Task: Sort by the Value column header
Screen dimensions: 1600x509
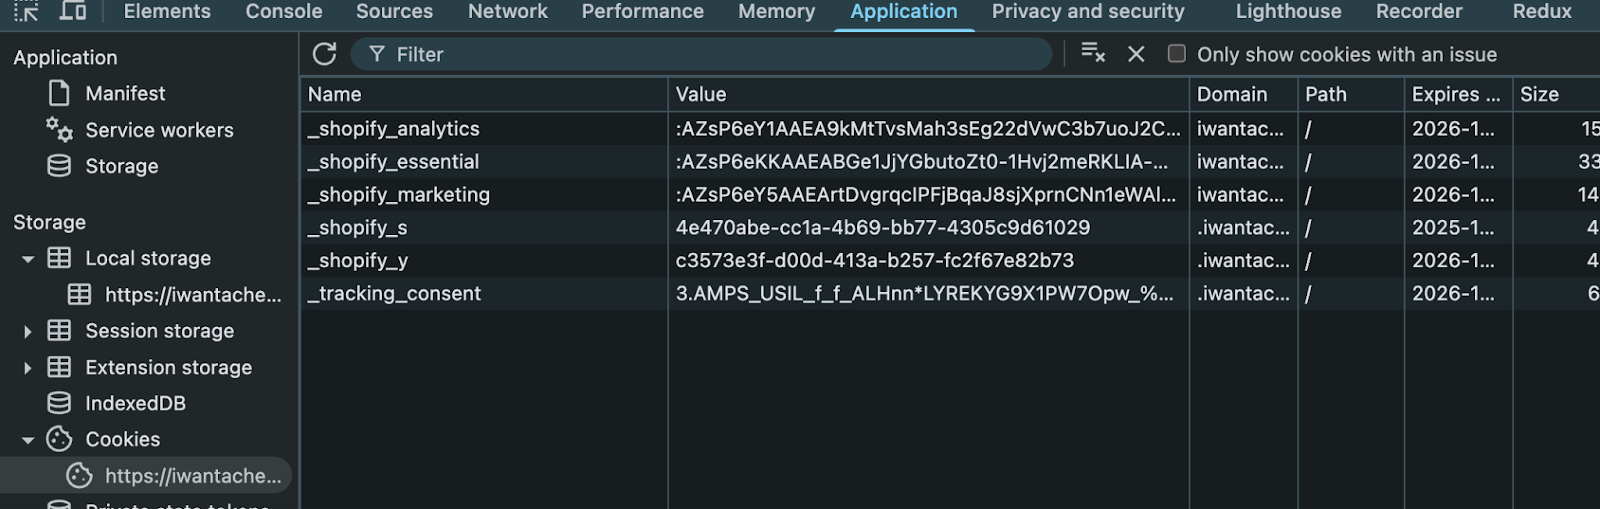Action: pos(928,94)
